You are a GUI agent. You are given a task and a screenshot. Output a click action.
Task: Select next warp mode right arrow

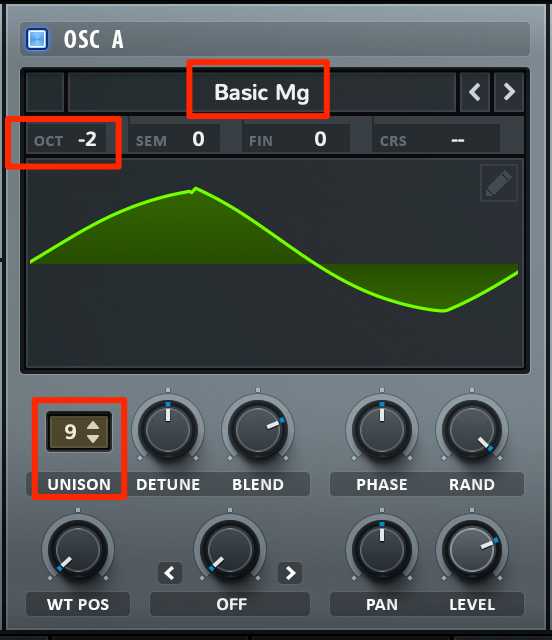[x=290, y=573]
